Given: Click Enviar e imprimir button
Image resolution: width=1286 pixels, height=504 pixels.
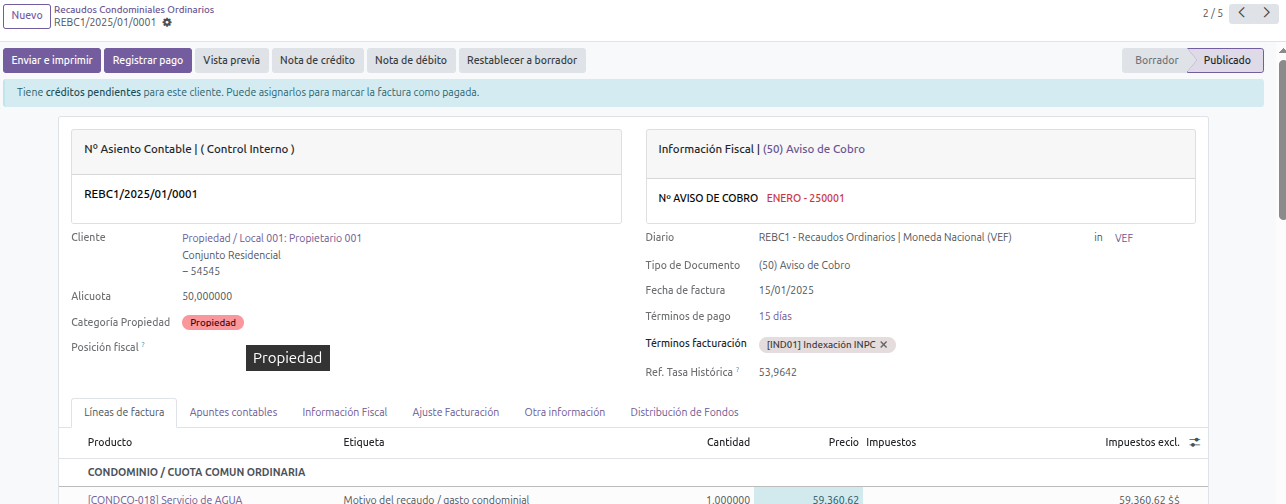Looking at the screenshot, I should point(52,60).
